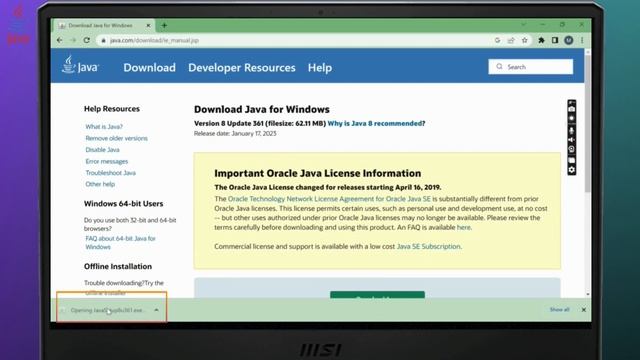Open 'FAQ about 64-bit Java for Windows' link

point(120,243)
